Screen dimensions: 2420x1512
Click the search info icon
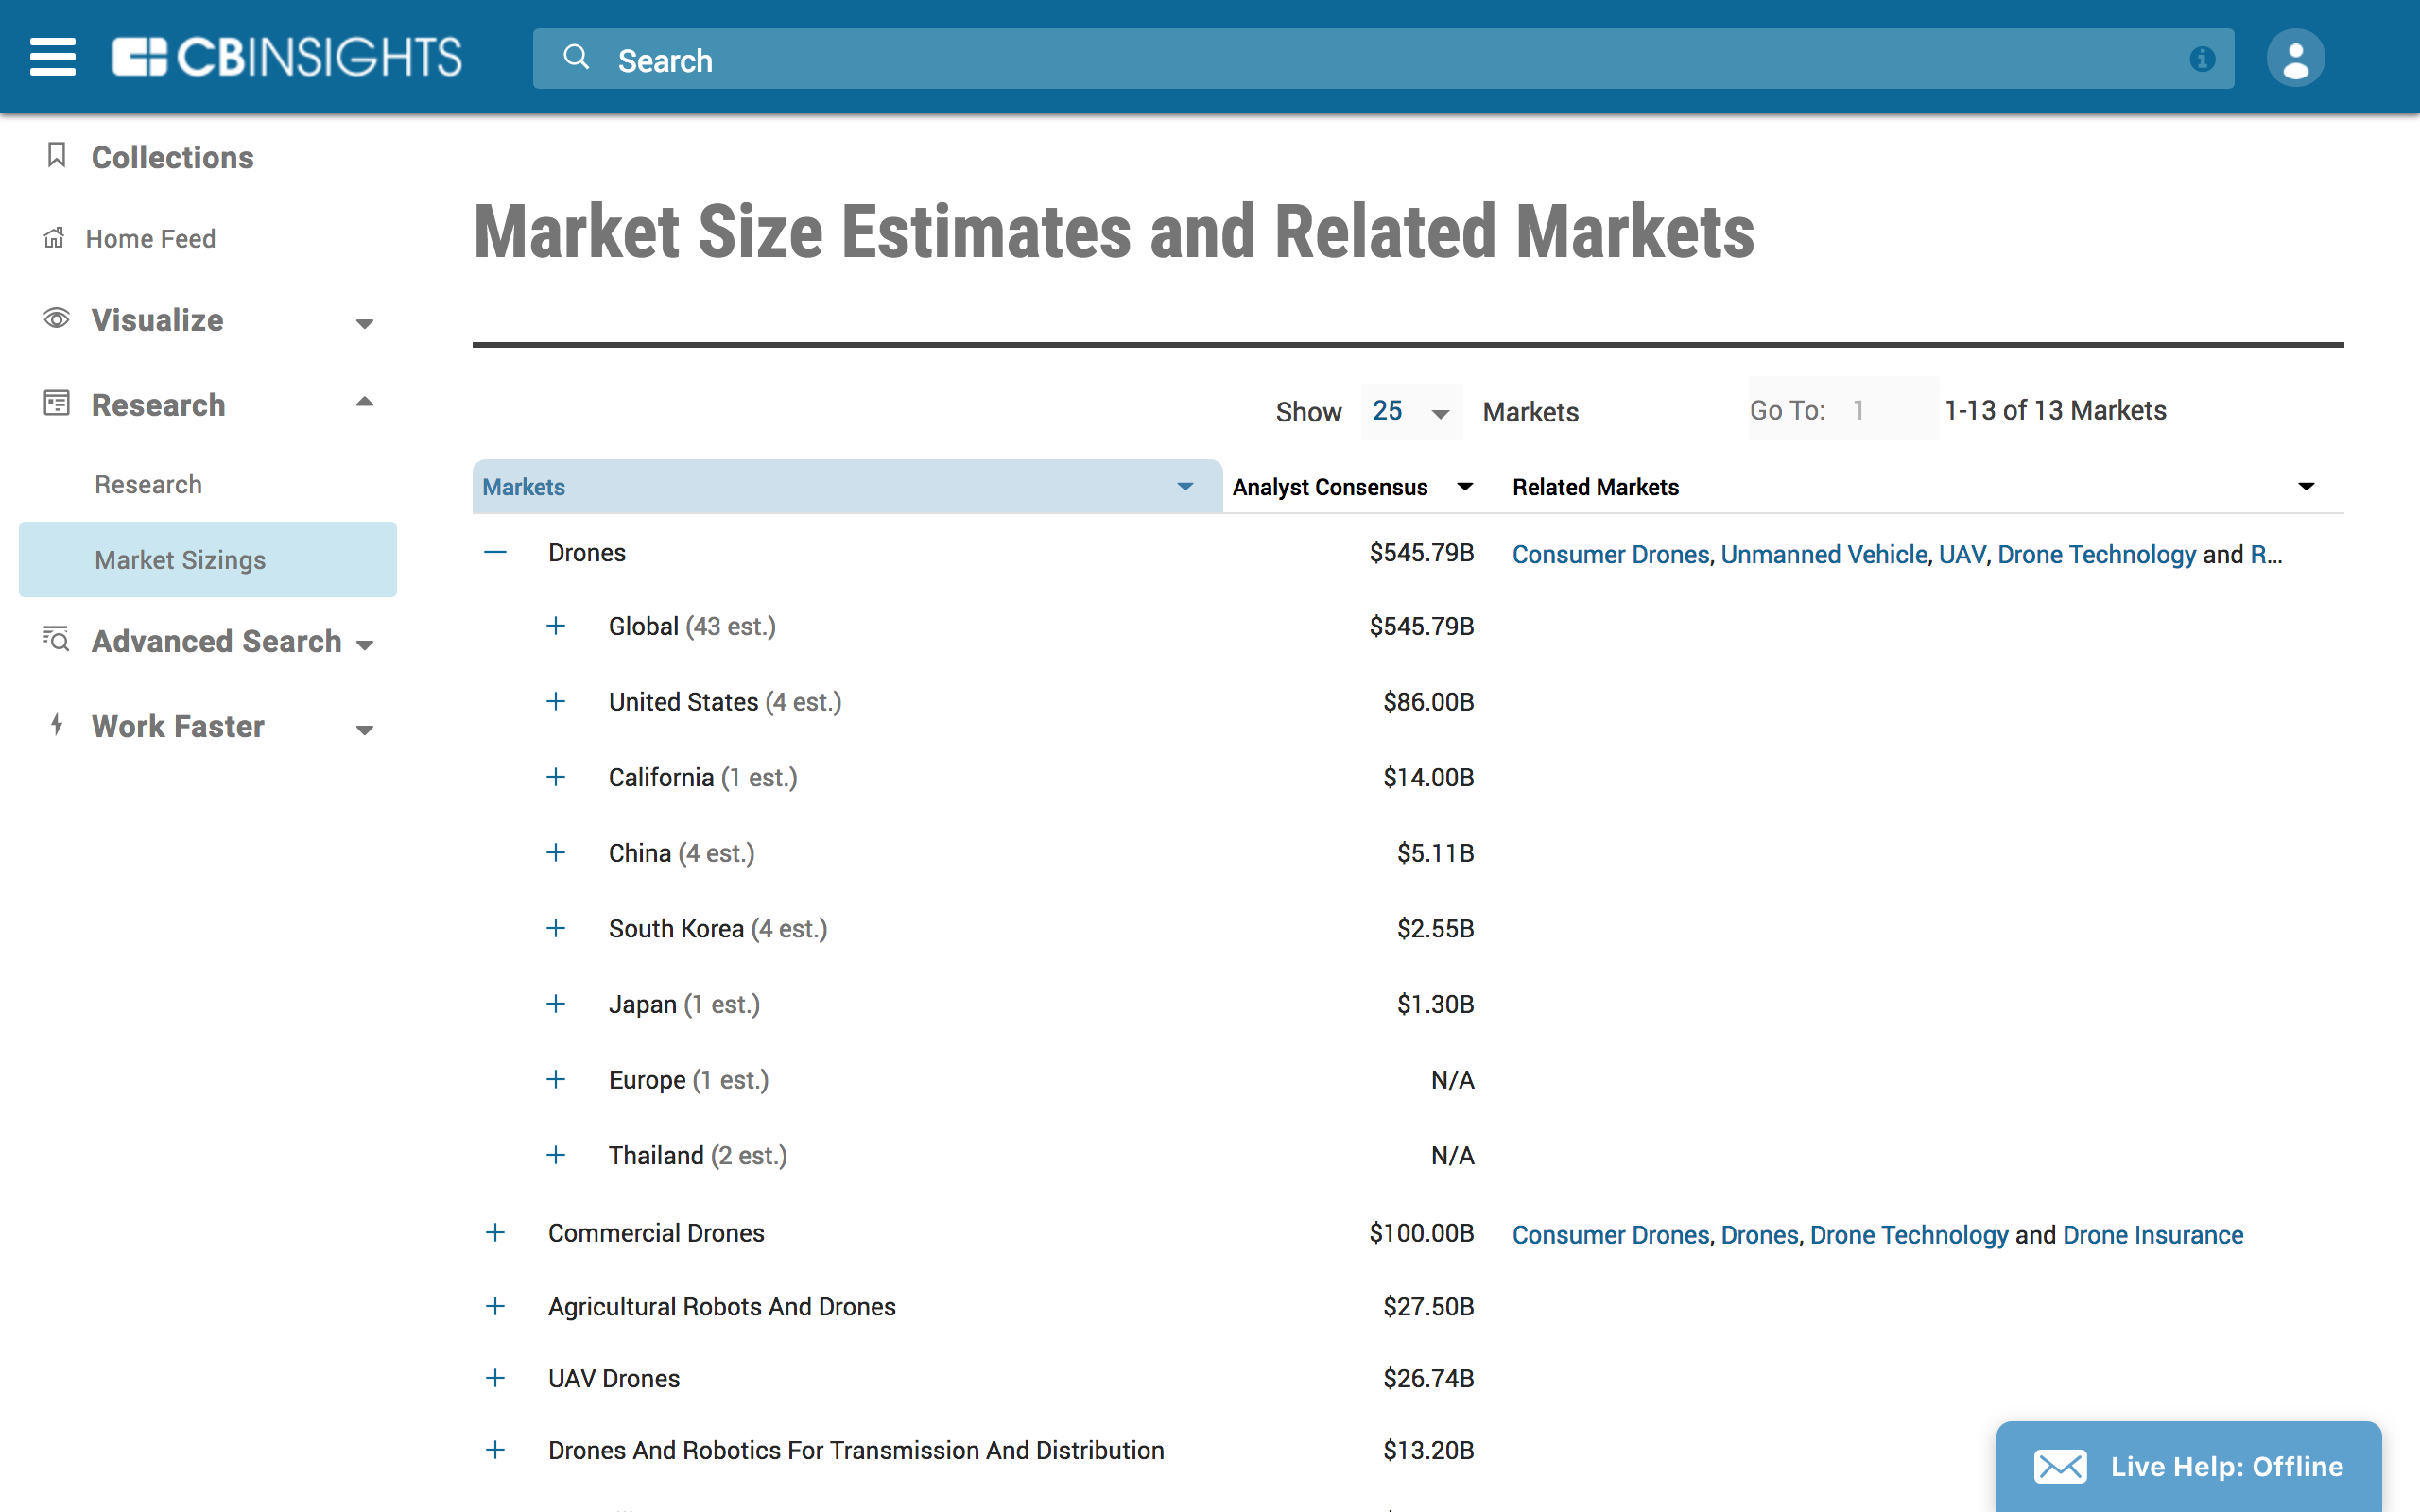(2202, 59)
